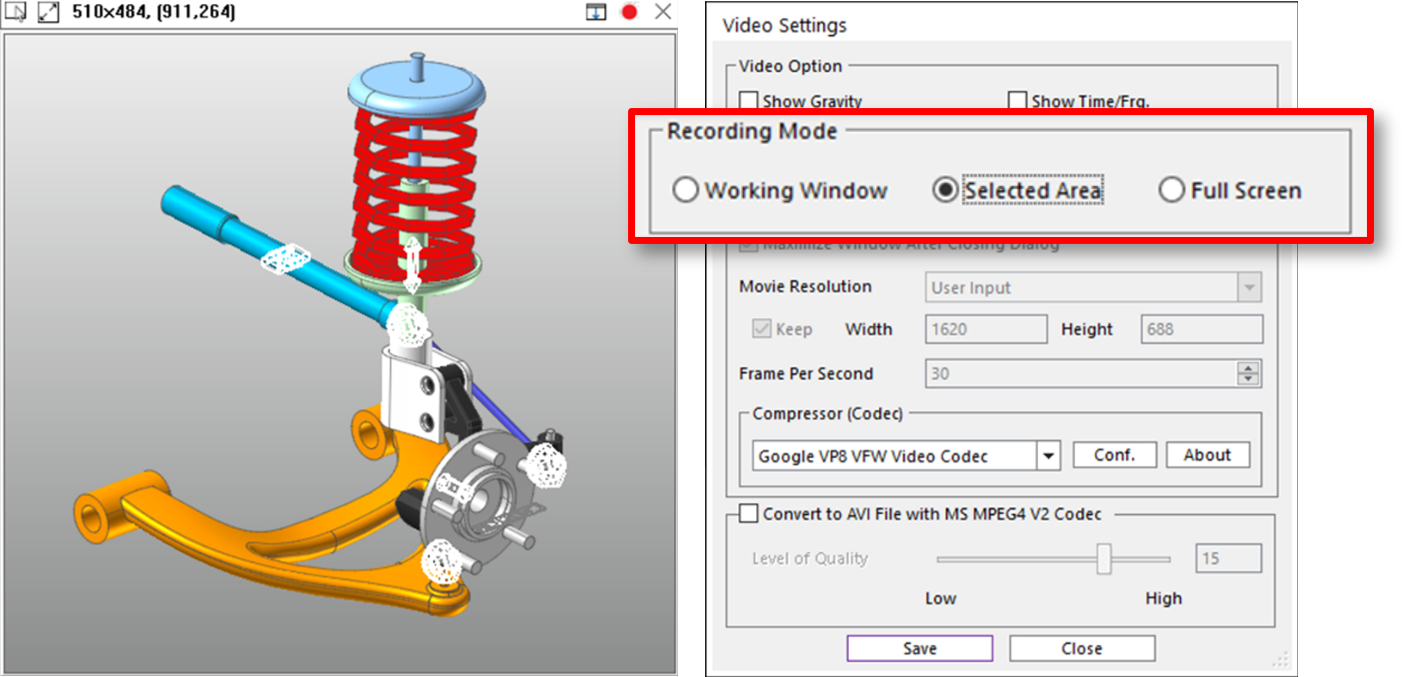The height and width of the screenshot is (677, 1402).
Task: Close the recording area toolbar
Action: tap(662, 12)
